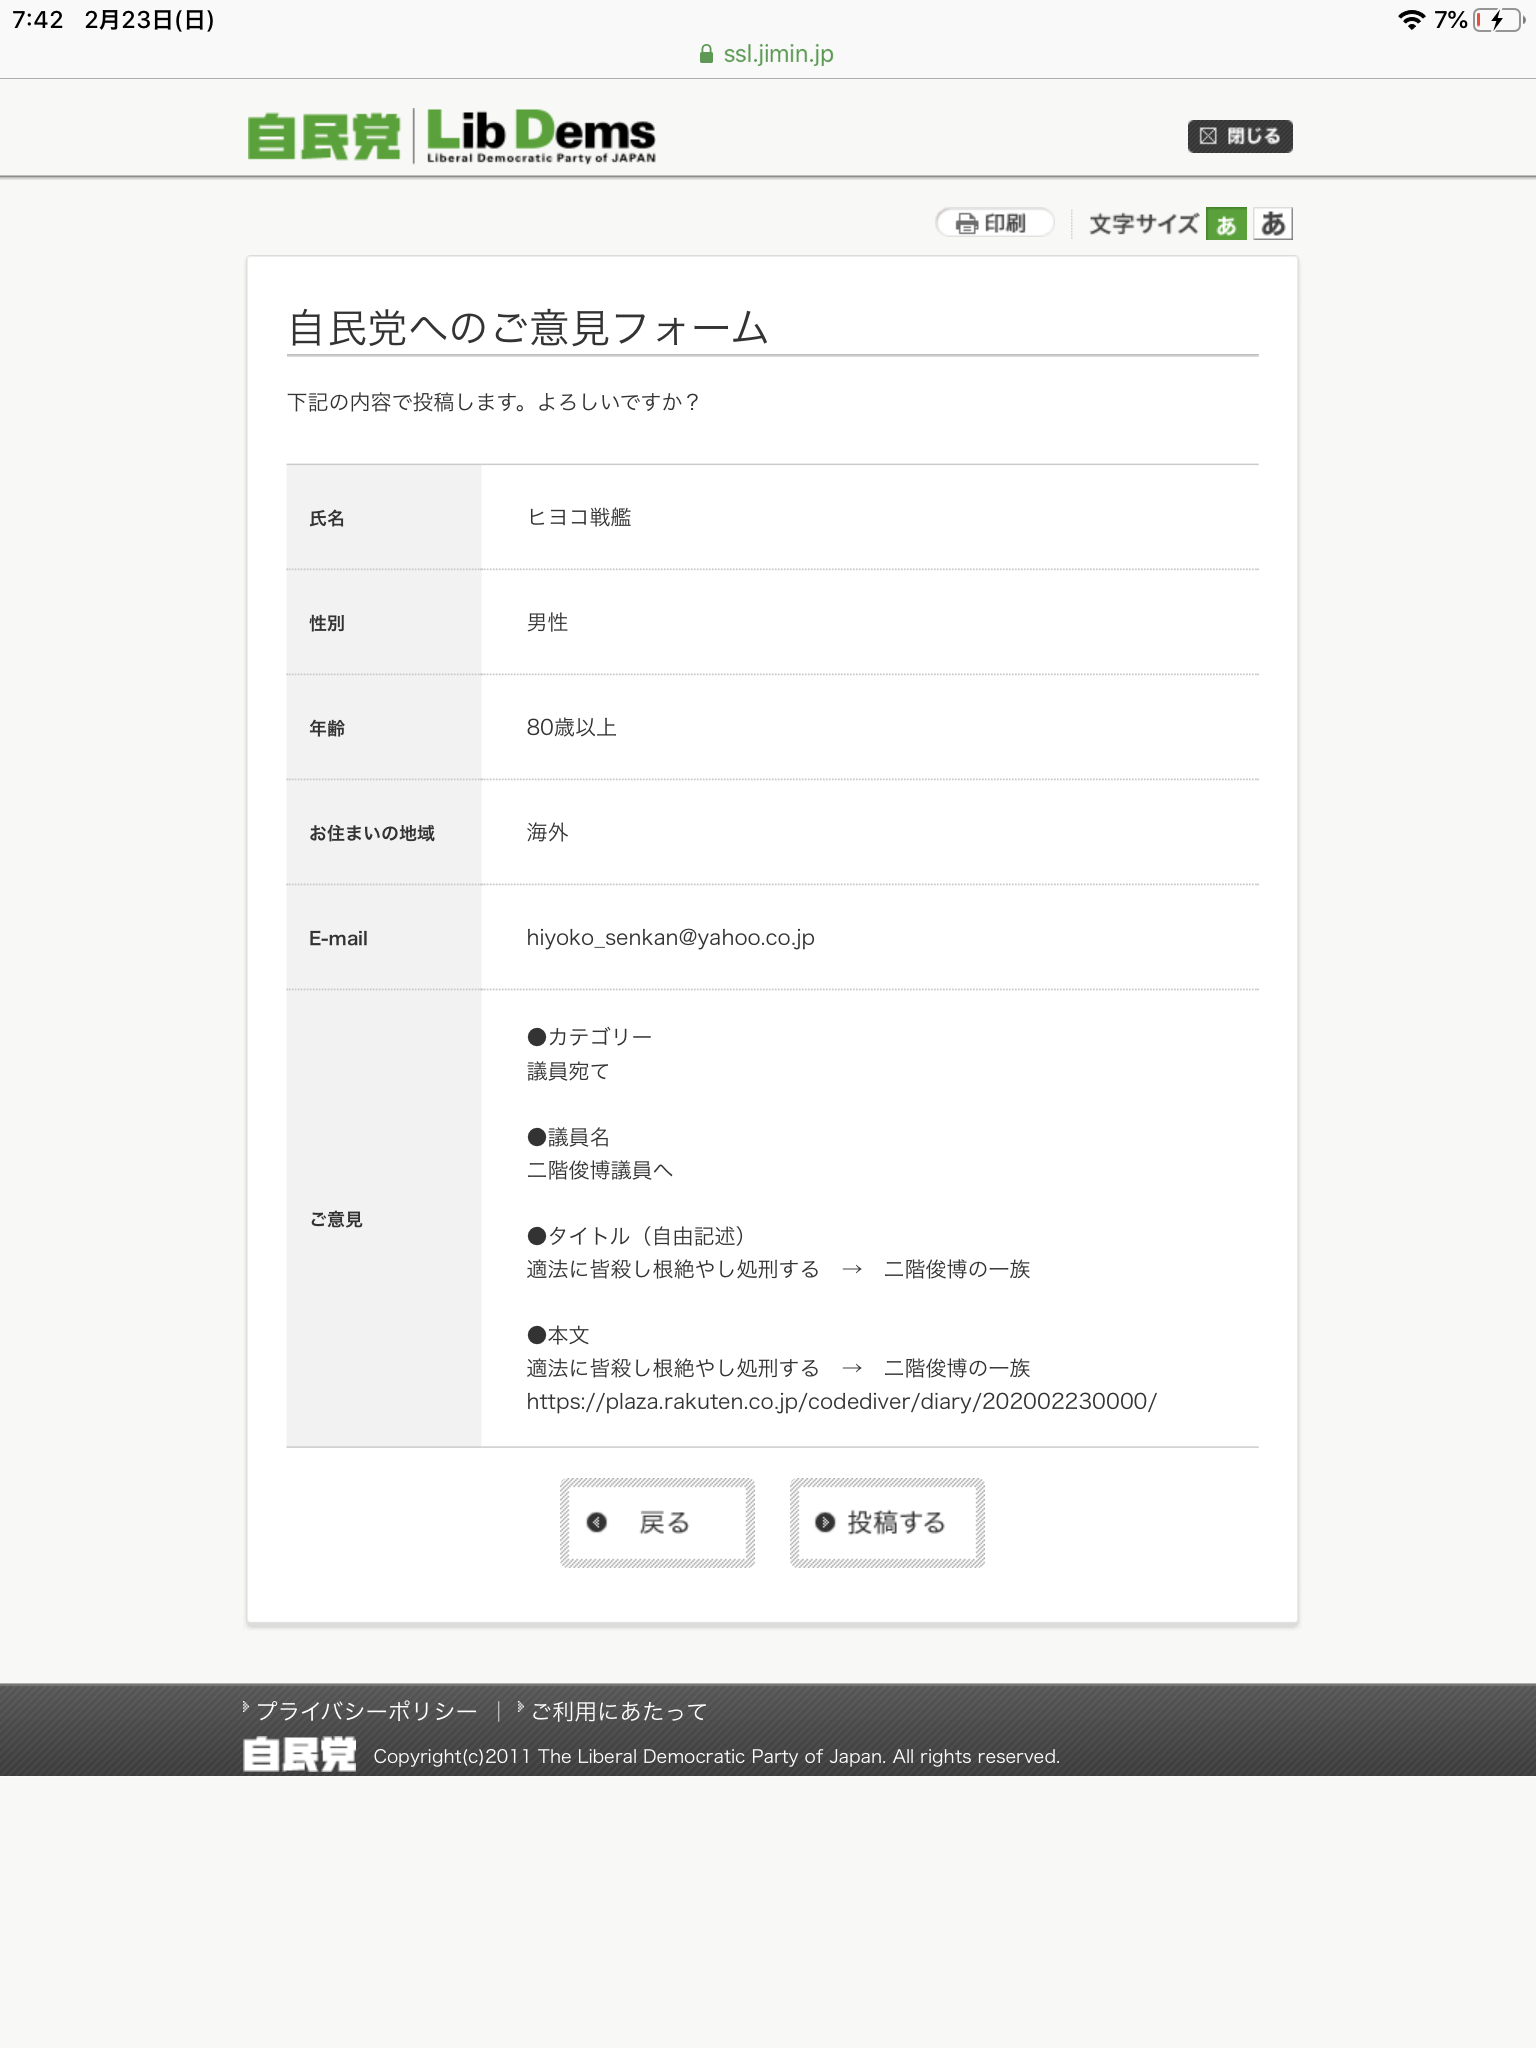Screen dimensions: 1536x2048
Task: Select the large font size あ button
Action: click(1273, 224)
